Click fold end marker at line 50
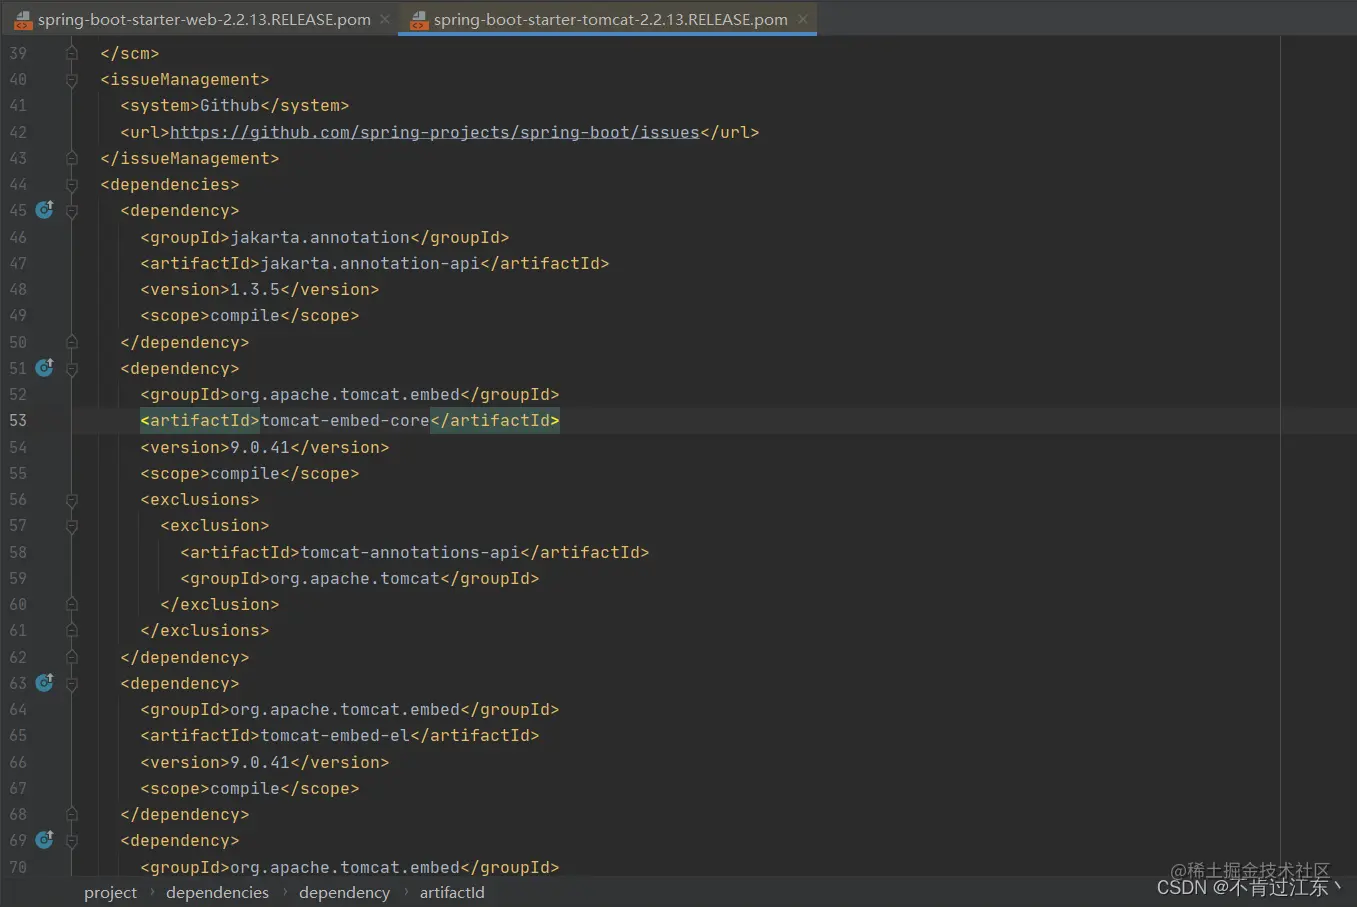 (71, 342)
